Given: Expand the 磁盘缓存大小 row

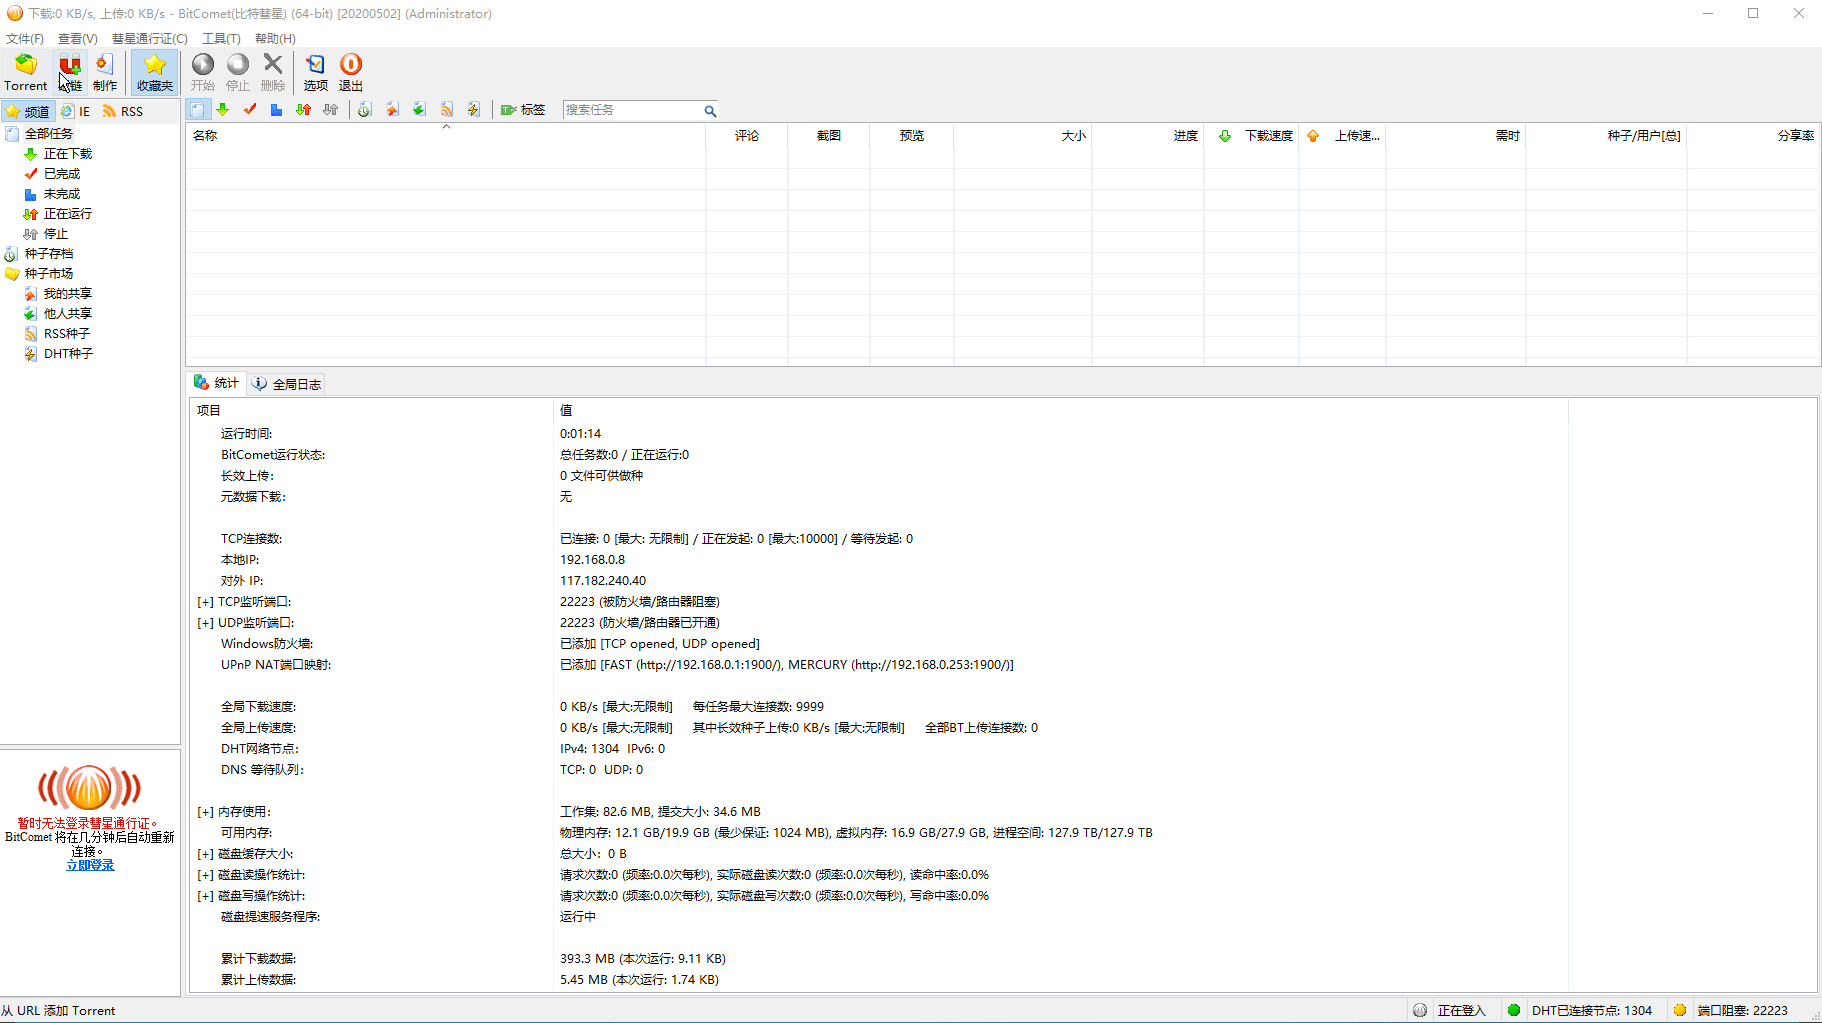Looking at the screenshot, I should click(x=205, y=854).
